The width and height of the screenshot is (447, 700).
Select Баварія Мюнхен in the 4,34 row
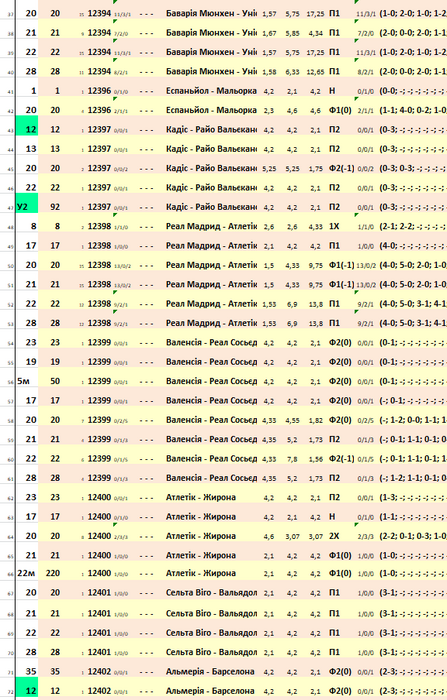[x=211, y=33]
